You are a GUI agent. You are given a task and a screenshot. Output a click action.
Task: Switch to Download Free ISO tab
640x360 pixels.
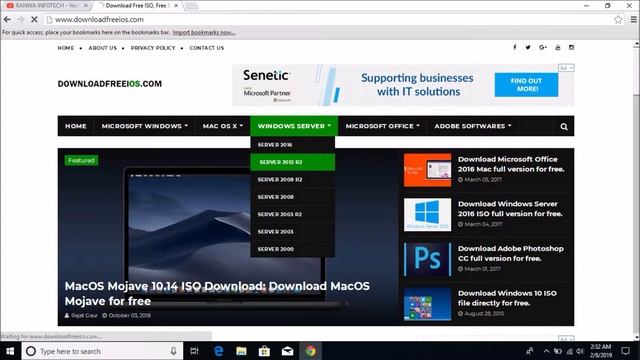click(x=138, y=6)
